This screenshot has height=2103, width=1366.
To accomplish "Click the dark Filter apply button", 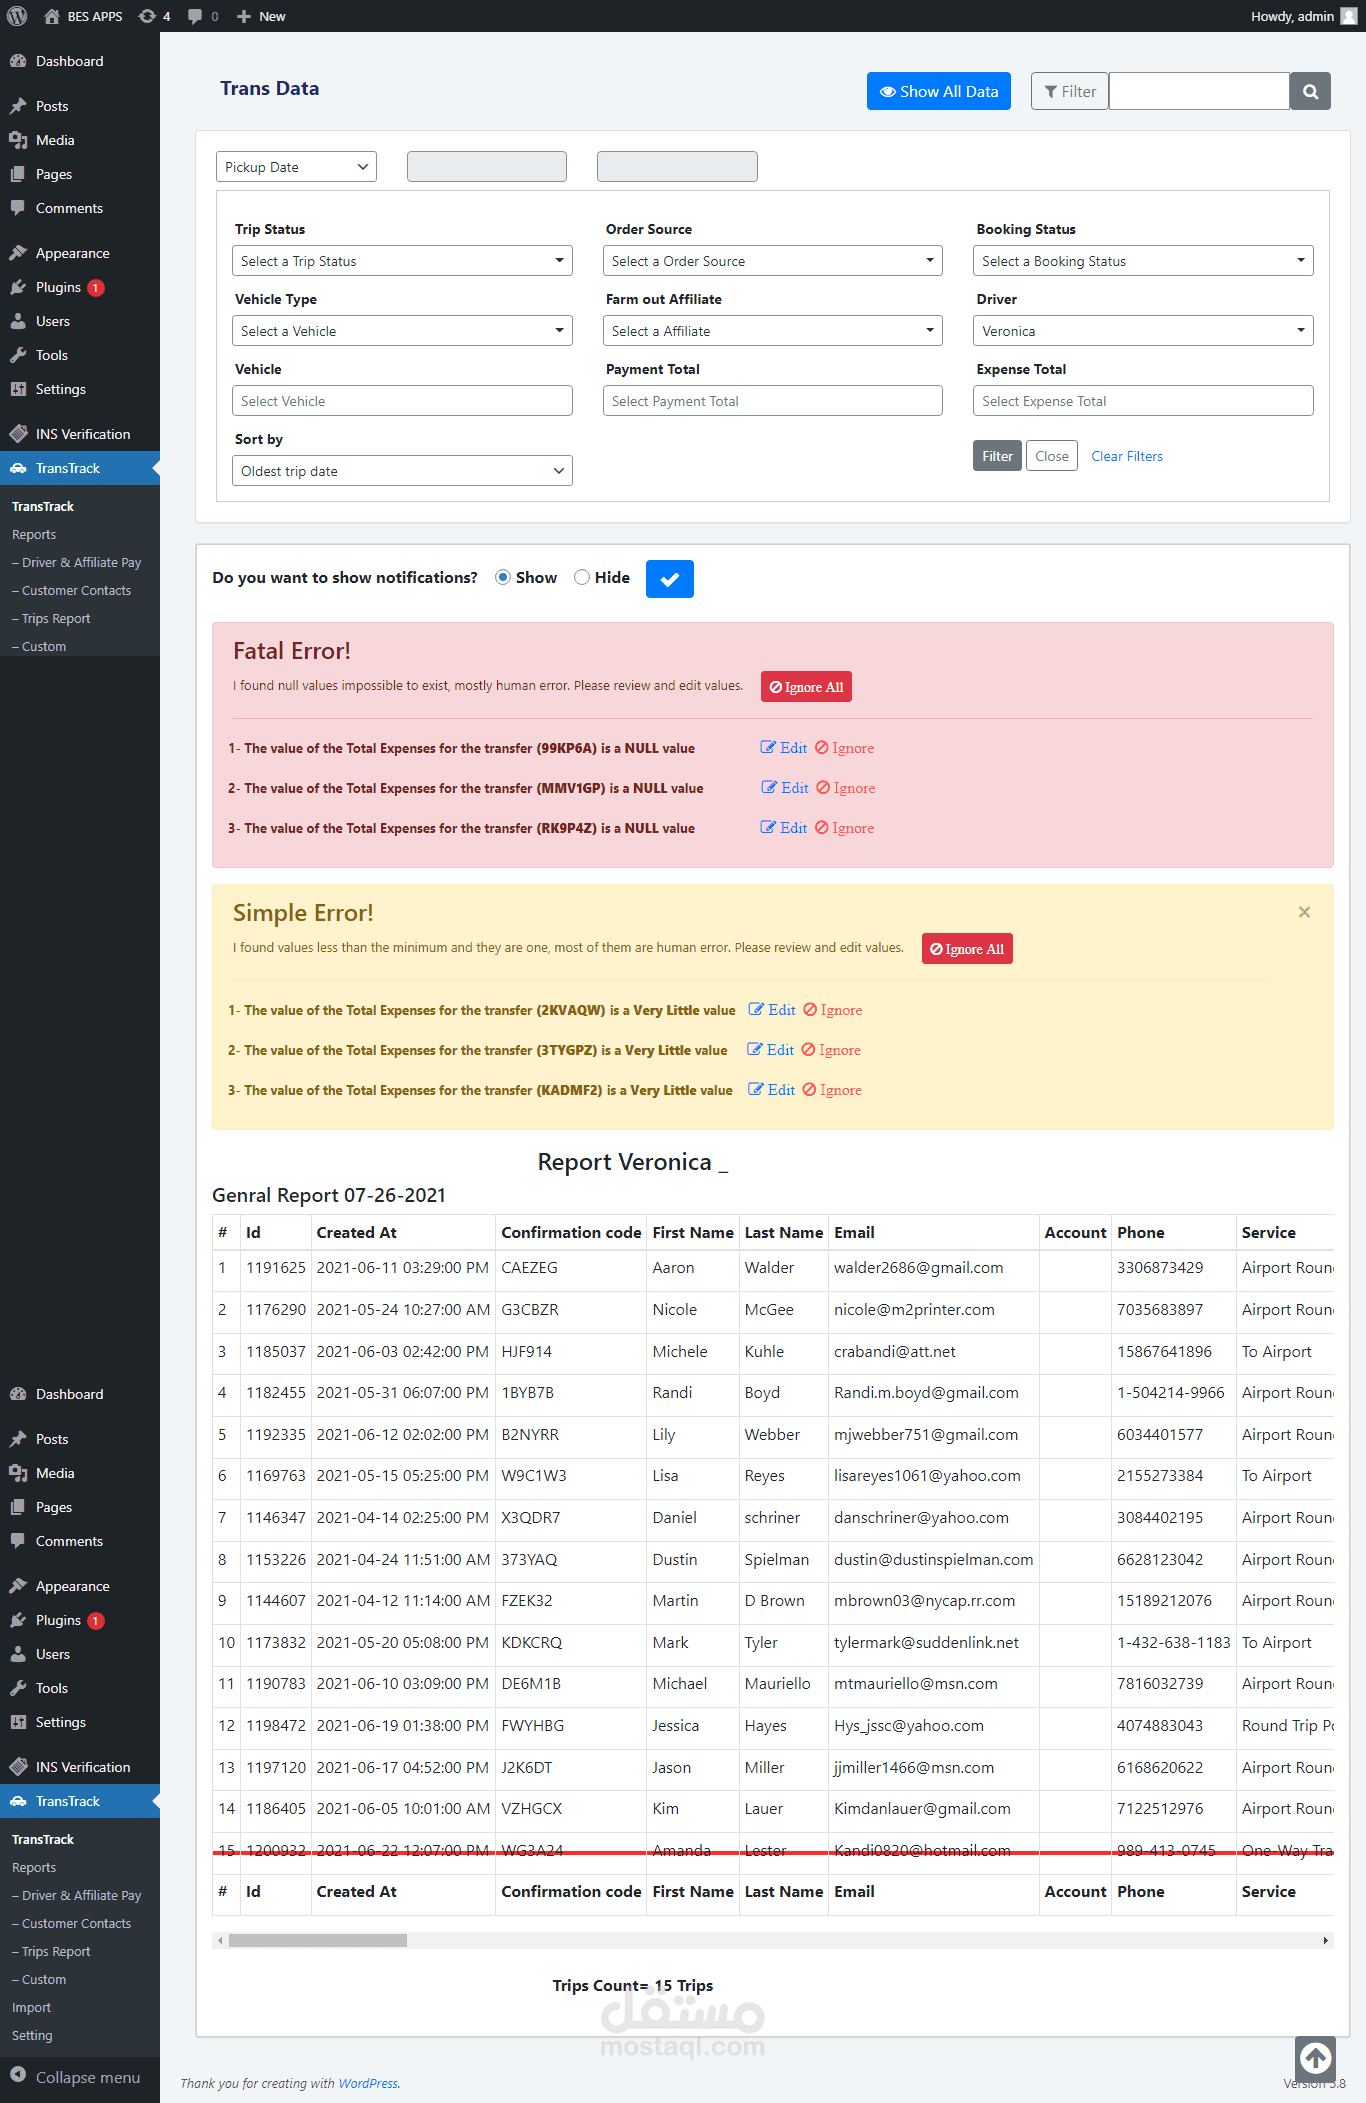I will (x=997, y=456).
